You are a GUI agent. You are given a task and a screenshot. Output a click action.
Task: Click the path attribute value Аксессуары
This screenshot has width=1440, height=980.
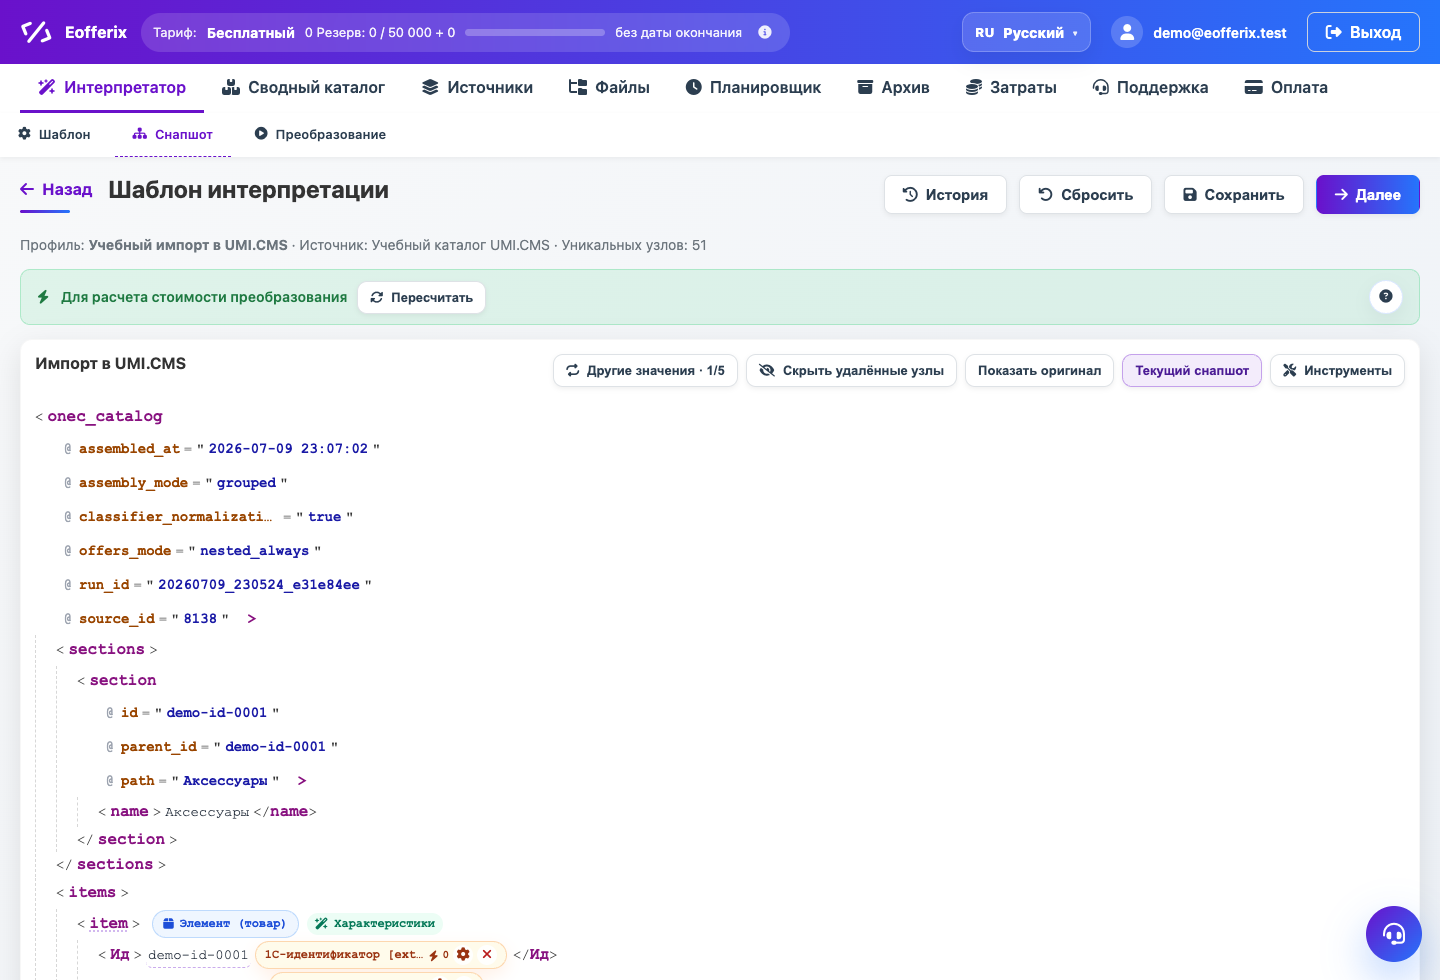coord(225,781)
